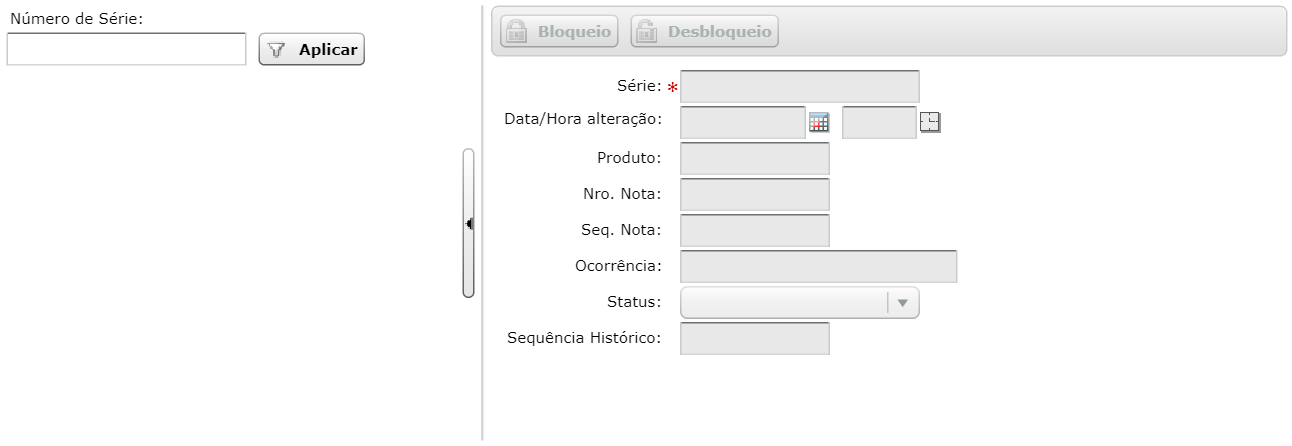This screenshot has width=1292, height=446.
Task: Click into the required Série field
Action: click(x=799, y=87)
